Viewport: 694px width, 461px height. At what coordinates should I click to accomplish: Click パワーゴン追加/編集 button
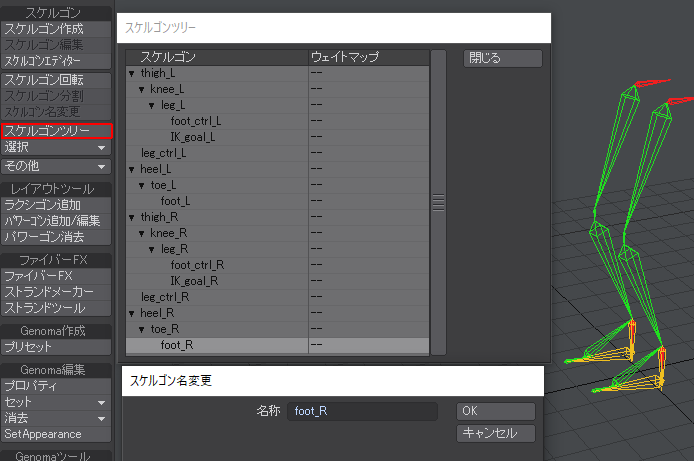click(56, 221)
